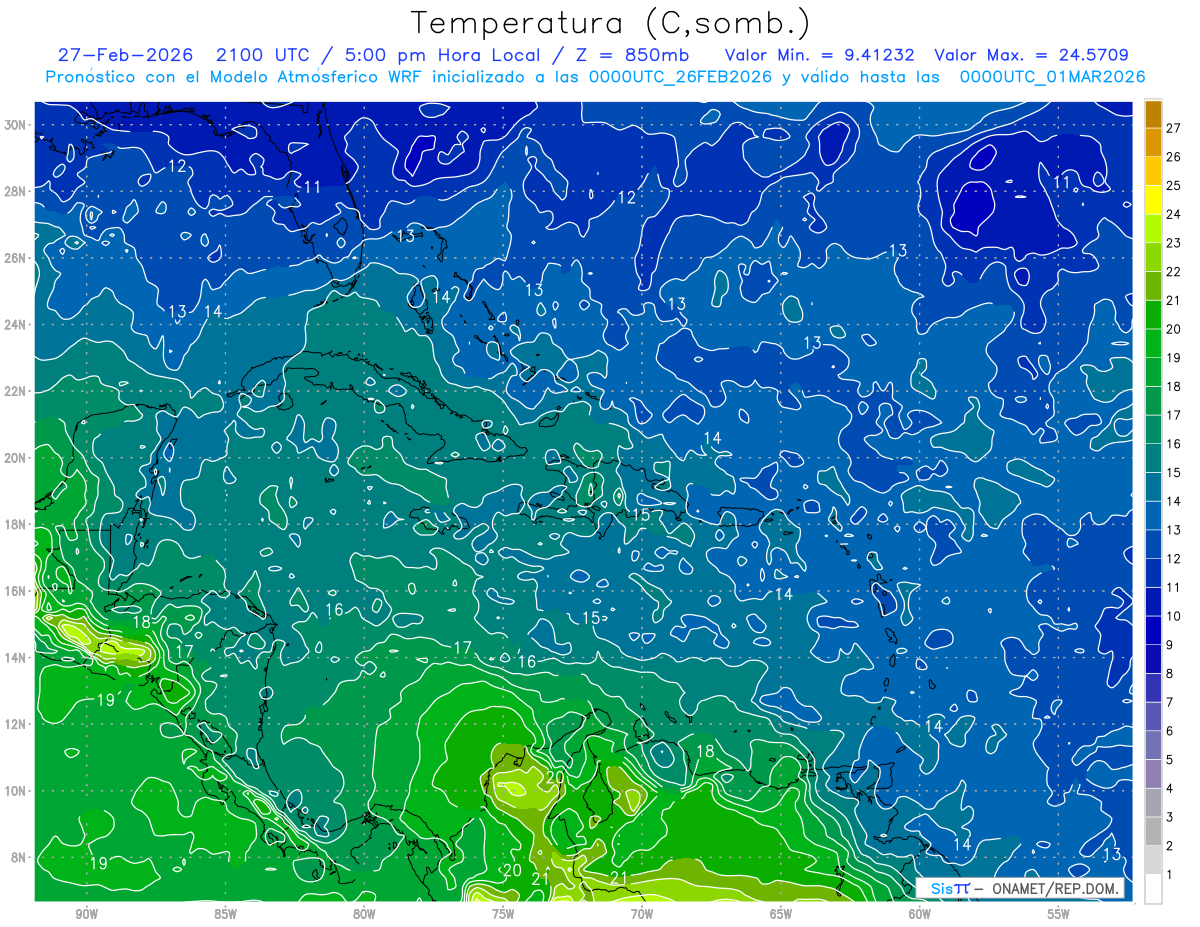Click the '0000UTC_26FEB2026' initialization time

(680, 76)
